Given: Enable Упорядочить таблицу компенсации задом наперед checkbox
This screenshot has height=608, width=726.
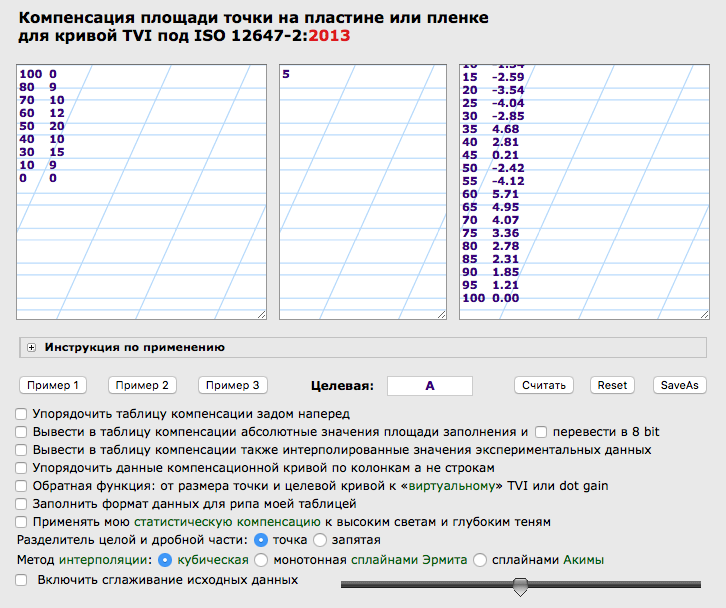Looking at the screenshot, I should tap(21, 414).
